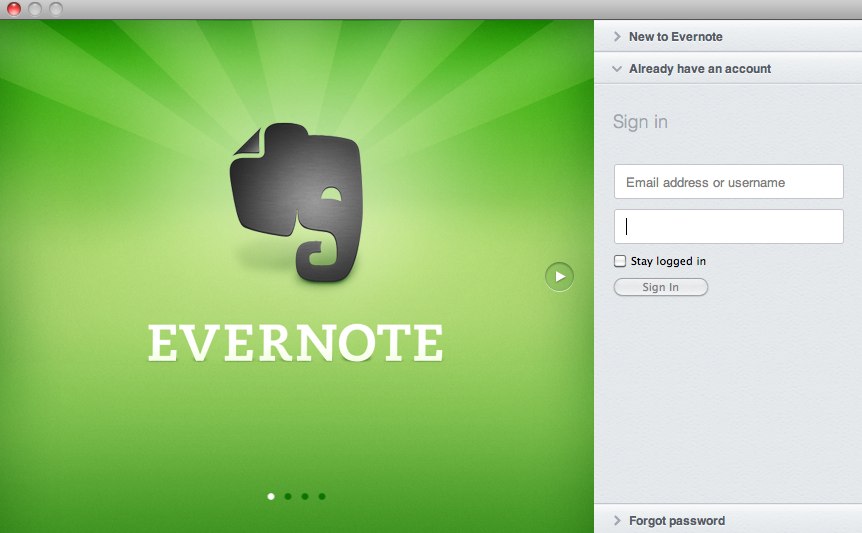Open the Forgot password section label
This screenshot has width=862, height=533.
676,521
